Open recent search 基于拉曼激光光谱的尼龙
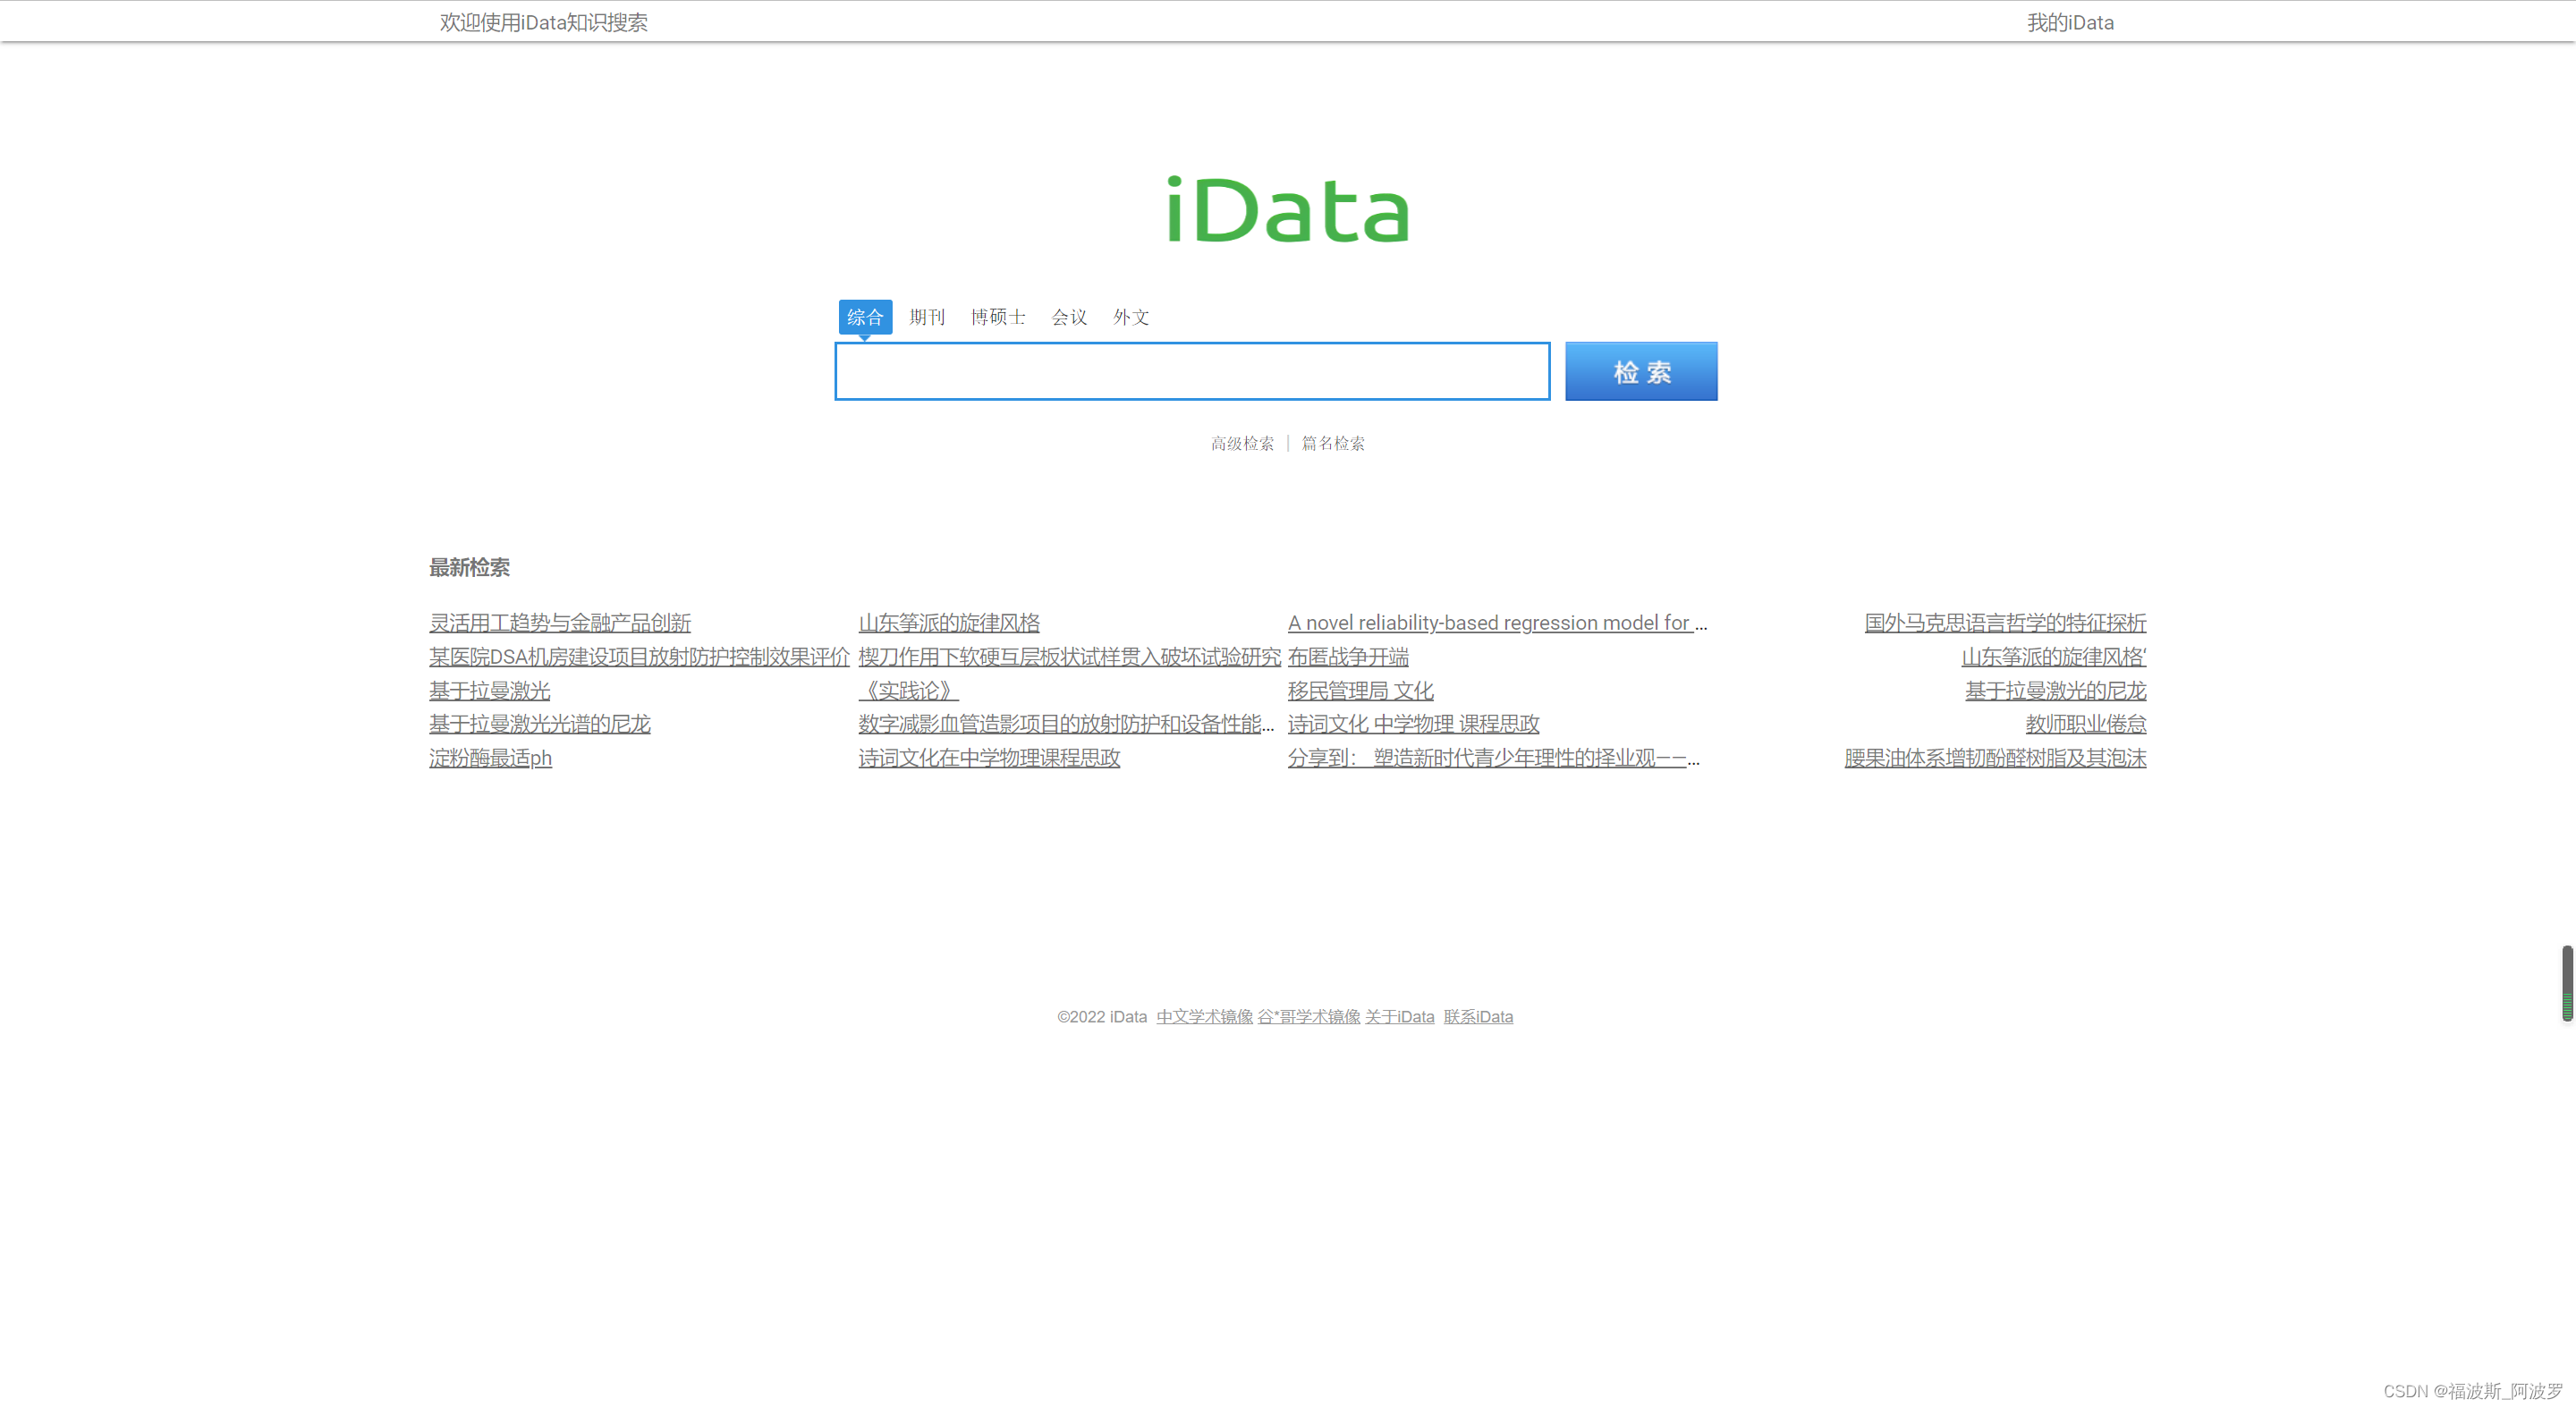Viewport: 2576px width, 1408px height. pyautogui.click(x=540, y=723)
